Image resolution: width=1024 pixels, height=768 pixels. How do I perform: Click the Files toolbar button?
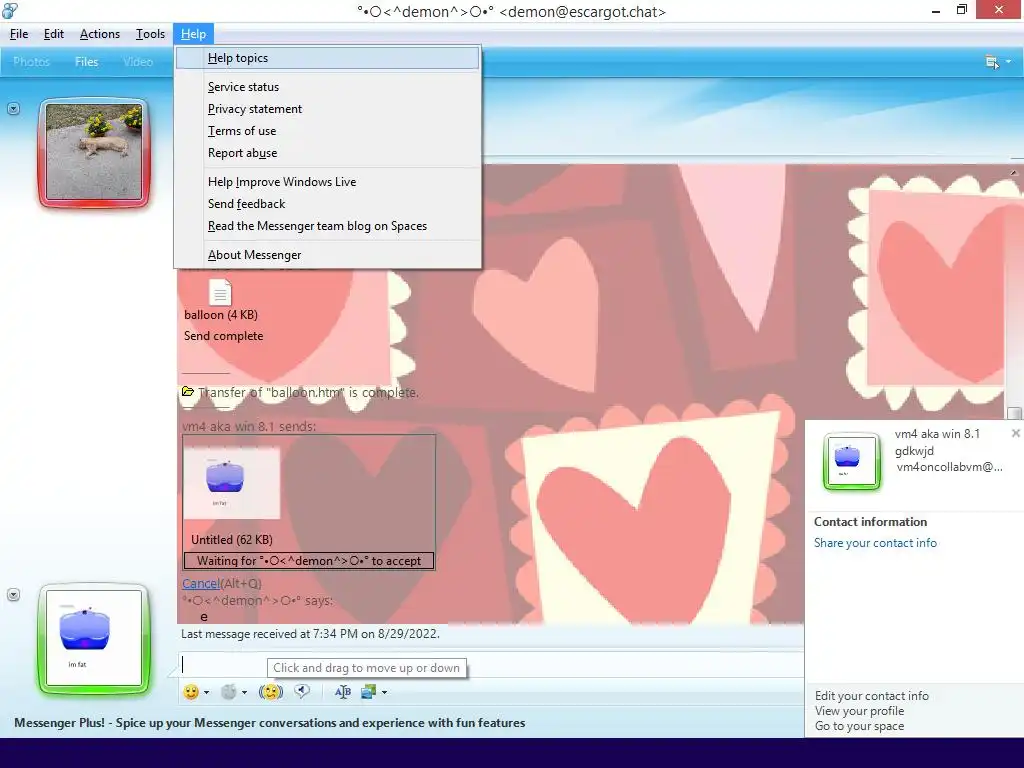[x=86, y=62]
